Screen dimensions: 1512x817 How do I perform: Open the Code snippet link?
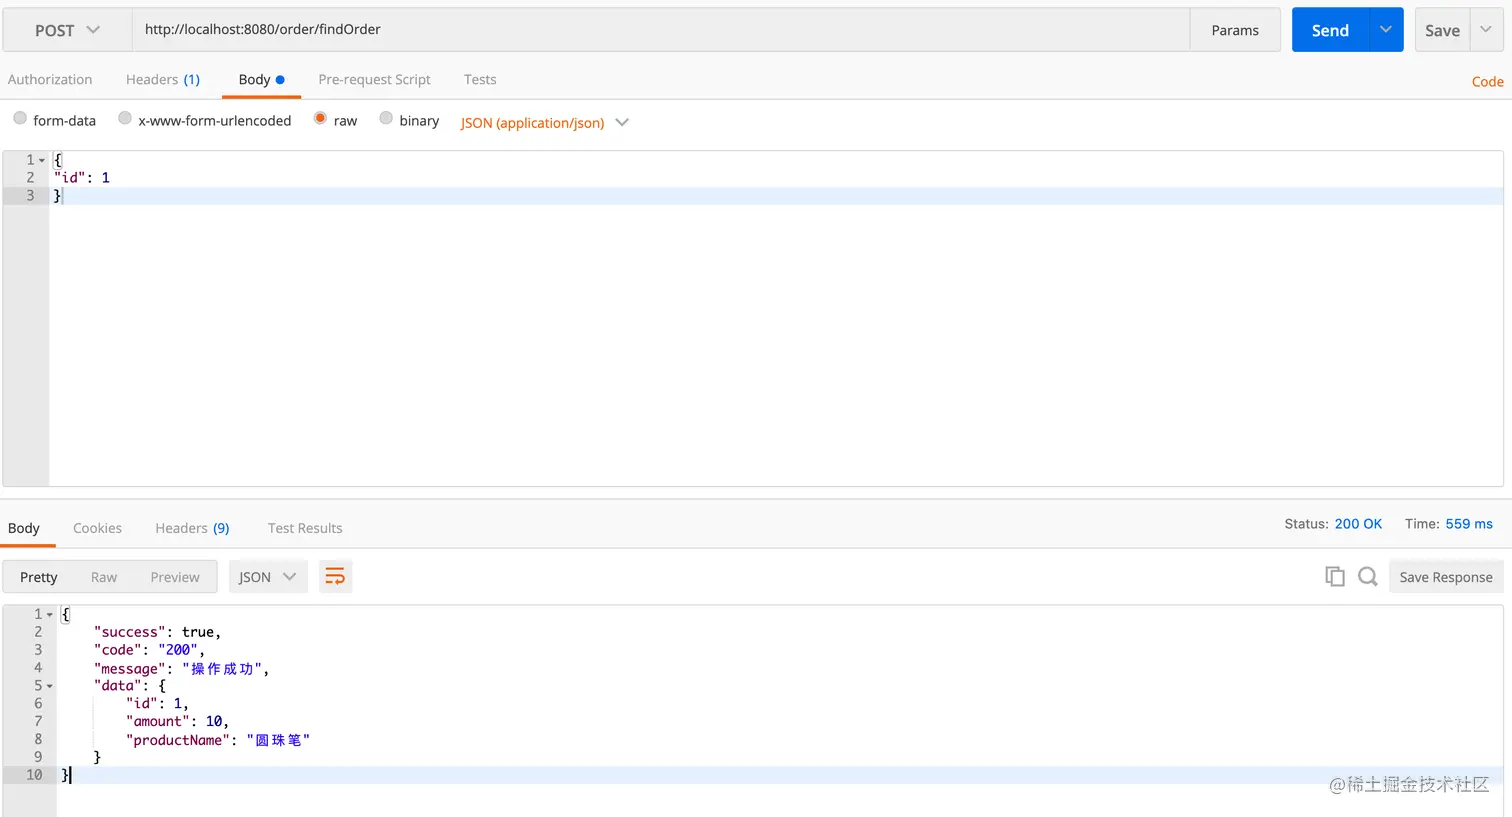(x=1487, y=82)
